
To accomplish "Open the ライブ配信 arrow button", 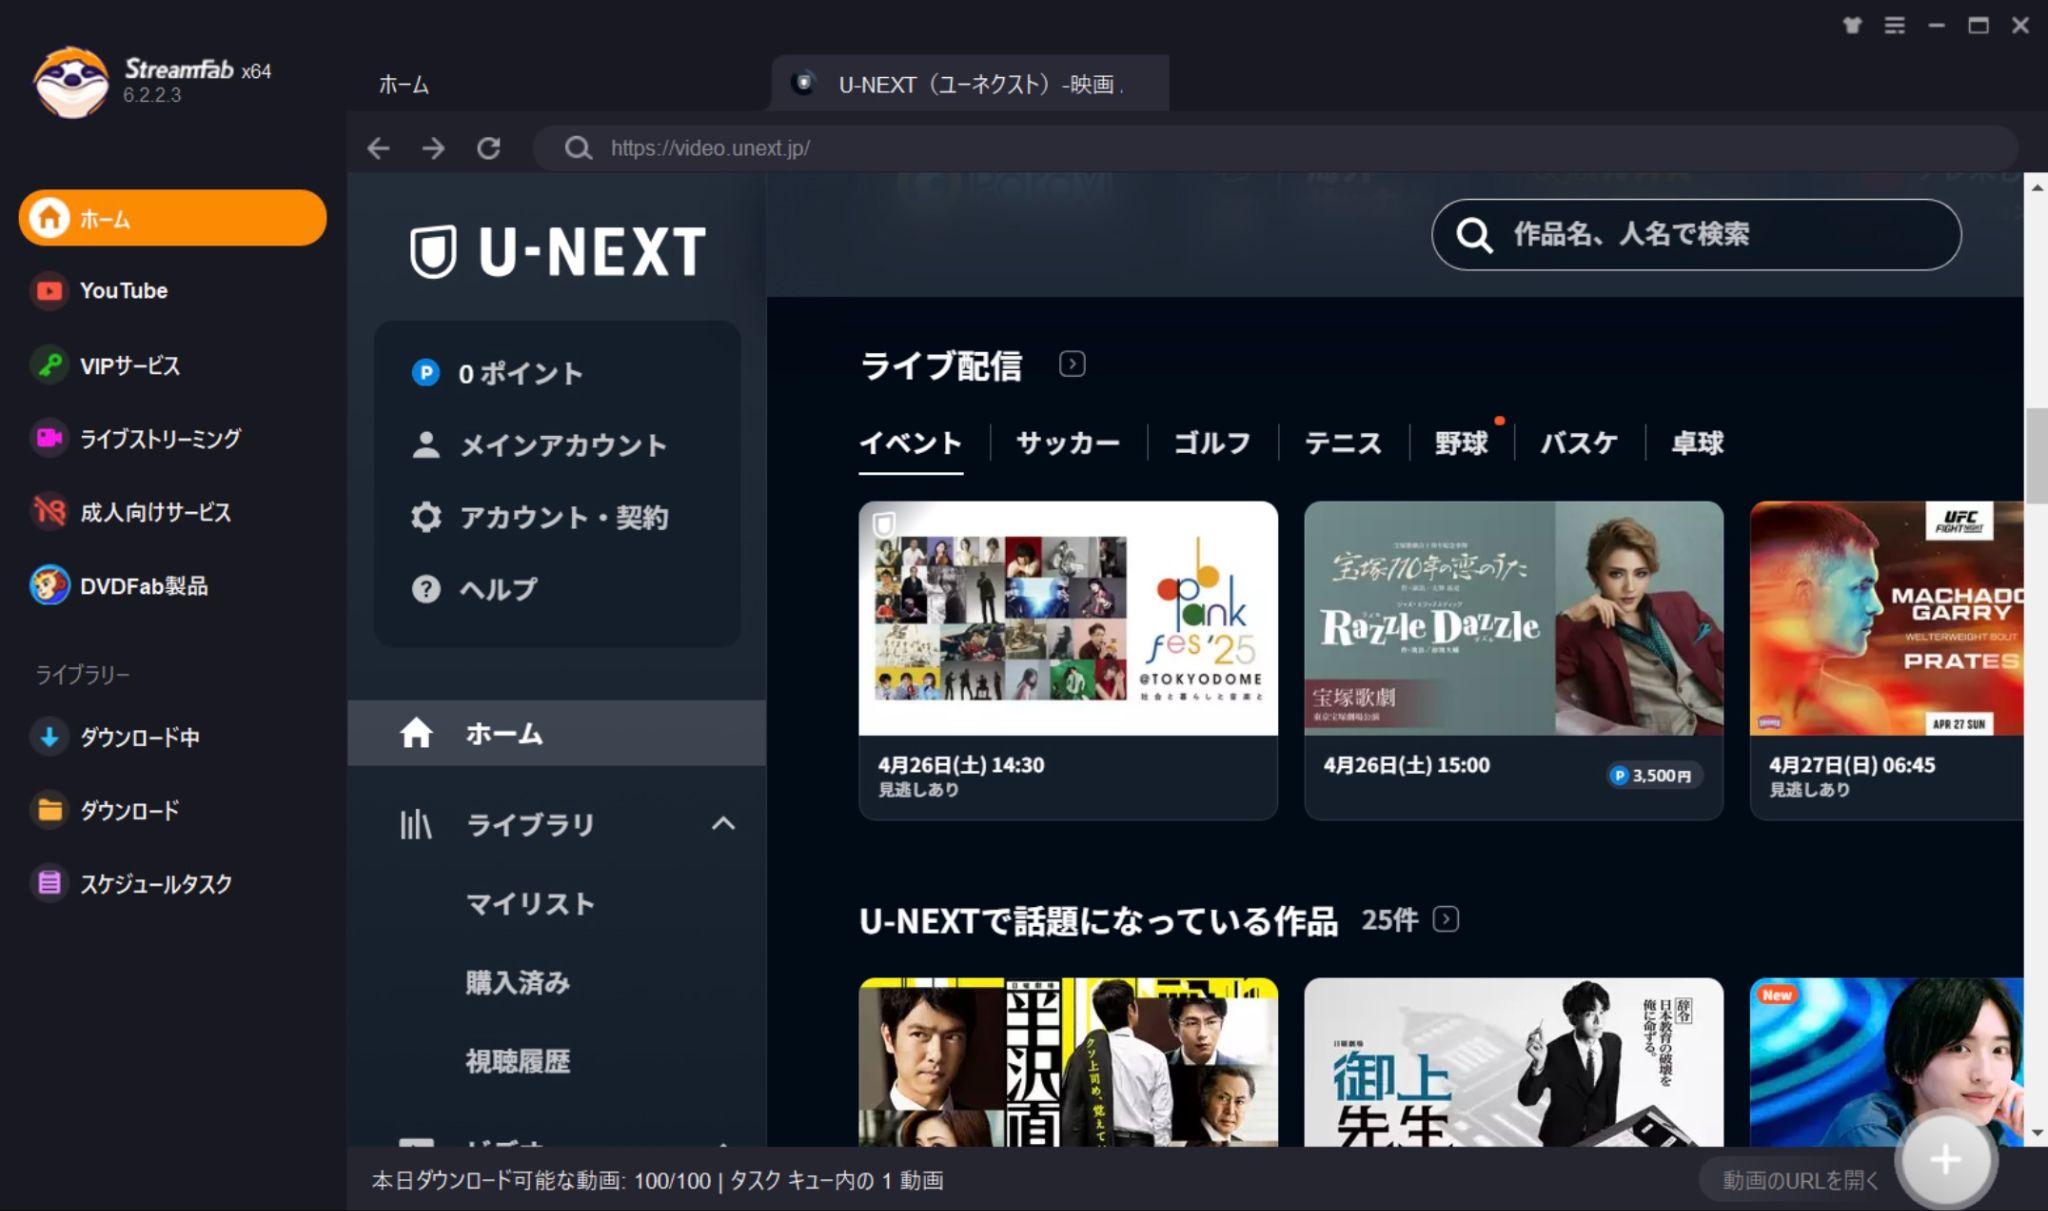I will click(x=1072, y=364).
